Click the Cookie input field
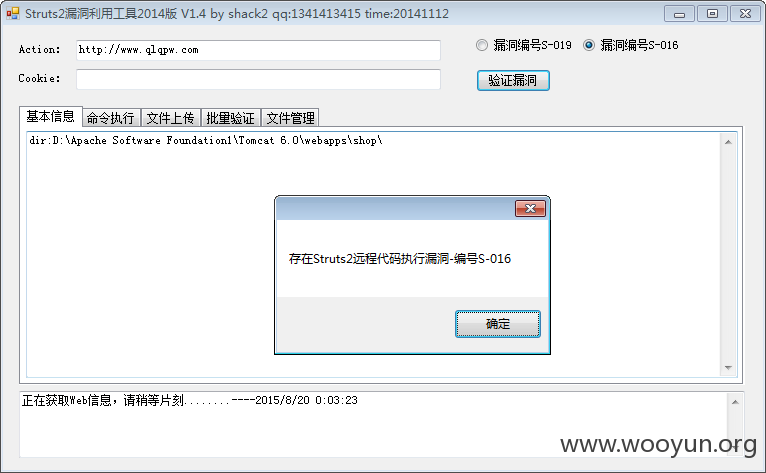 coord(258,79)
